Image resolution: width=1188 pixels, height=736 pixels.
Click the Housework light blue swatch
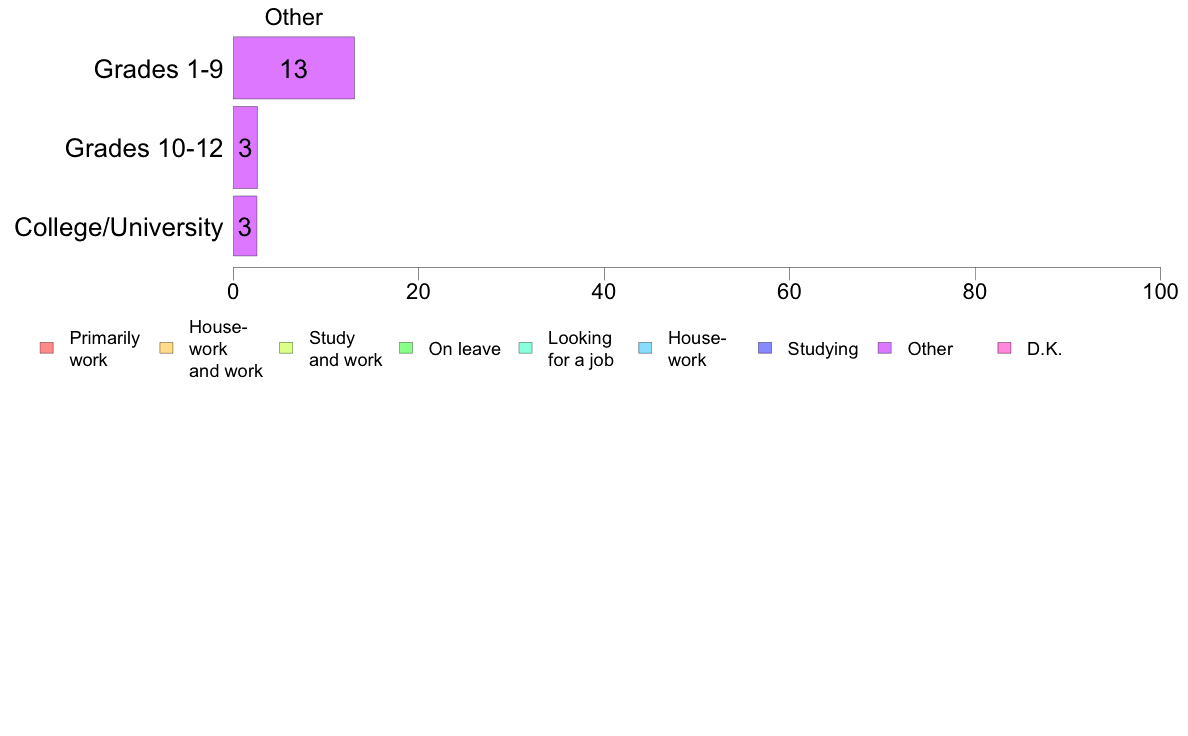(x=646, y=349)
